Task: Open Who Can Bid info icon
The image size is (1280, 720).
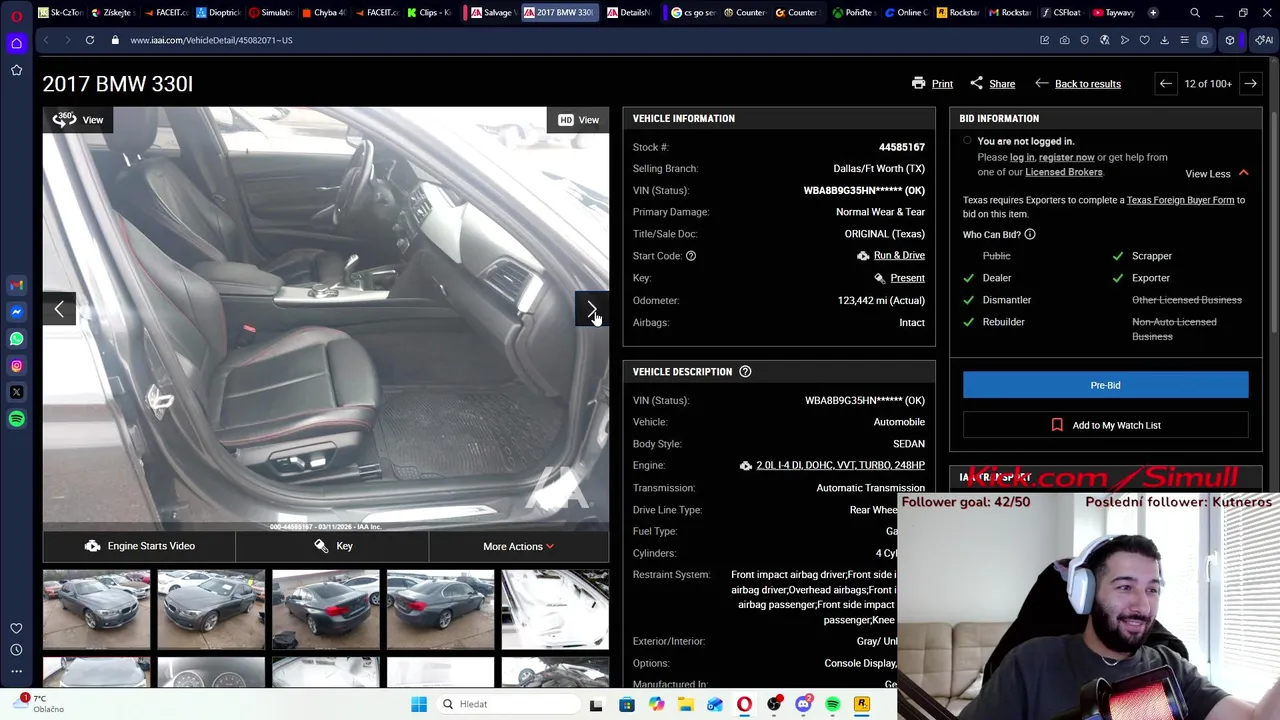Action: pyautogui.click(x=1030, y=235)
